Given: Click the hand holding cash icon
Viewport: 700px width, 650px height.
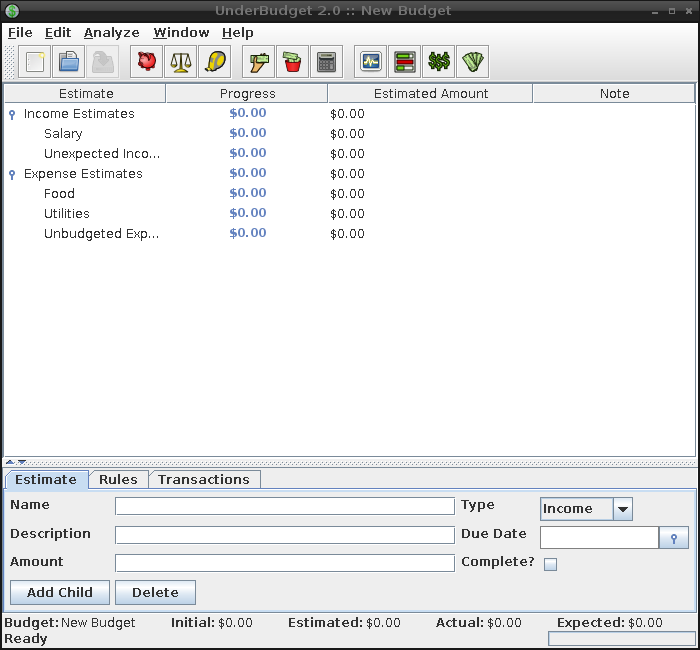Looking at the screenshot, I should tap(258, 62).
